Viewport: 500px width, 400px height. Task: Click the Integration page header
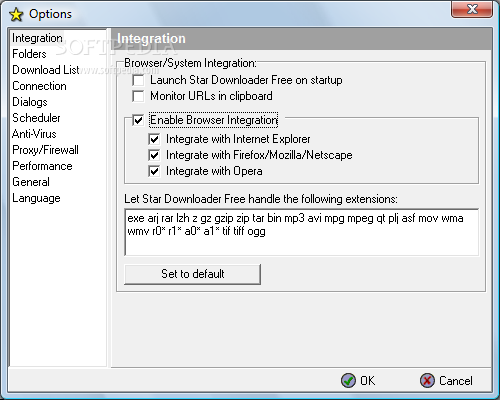pyautogui.click(x=151, y=39)
